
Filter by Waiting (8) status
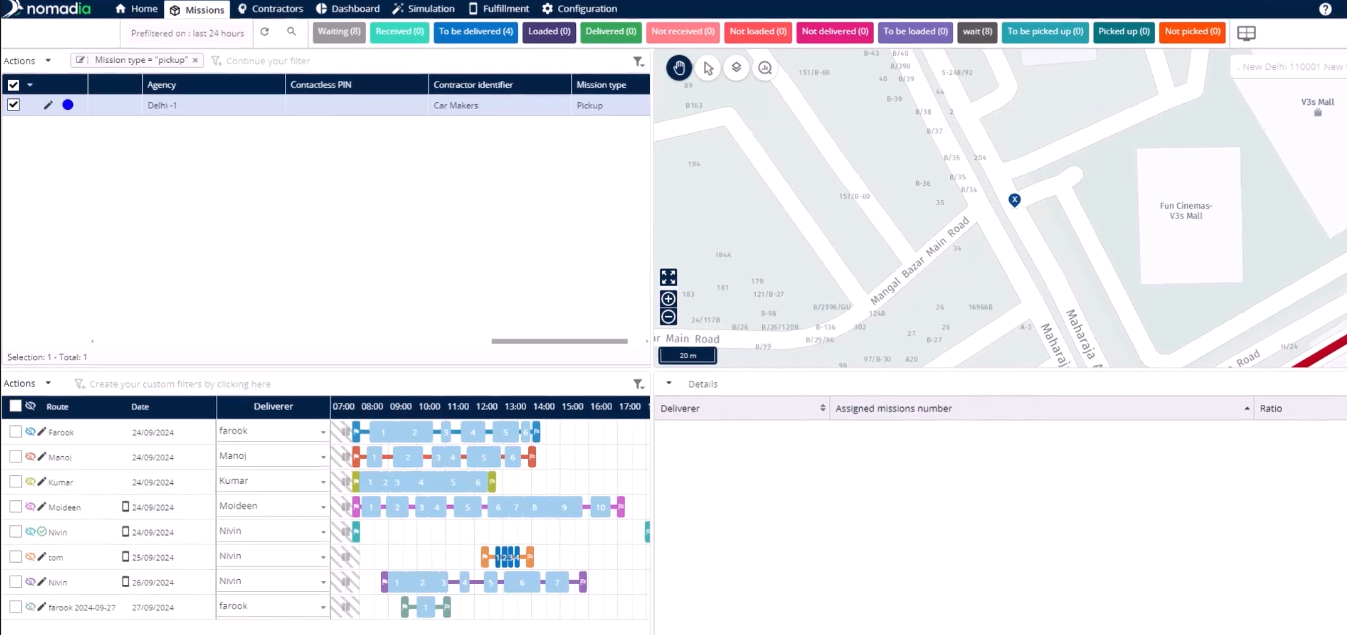[x=339, y=32]
